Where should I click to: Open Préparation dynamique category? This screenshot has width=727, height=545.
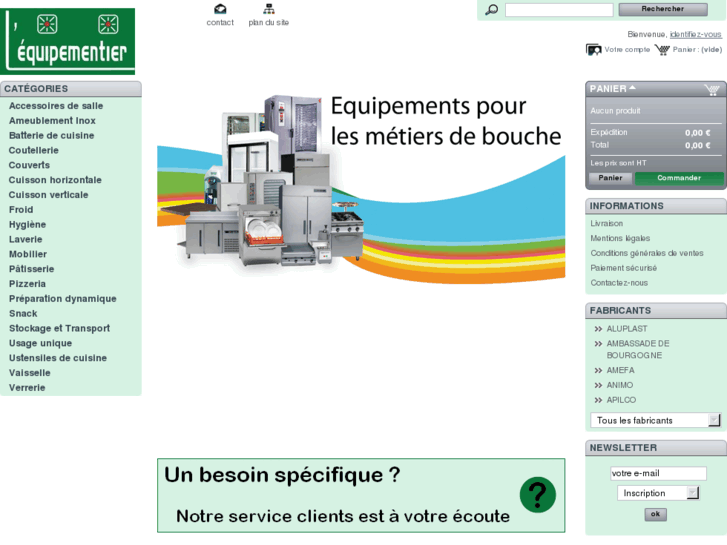point(63,299)
